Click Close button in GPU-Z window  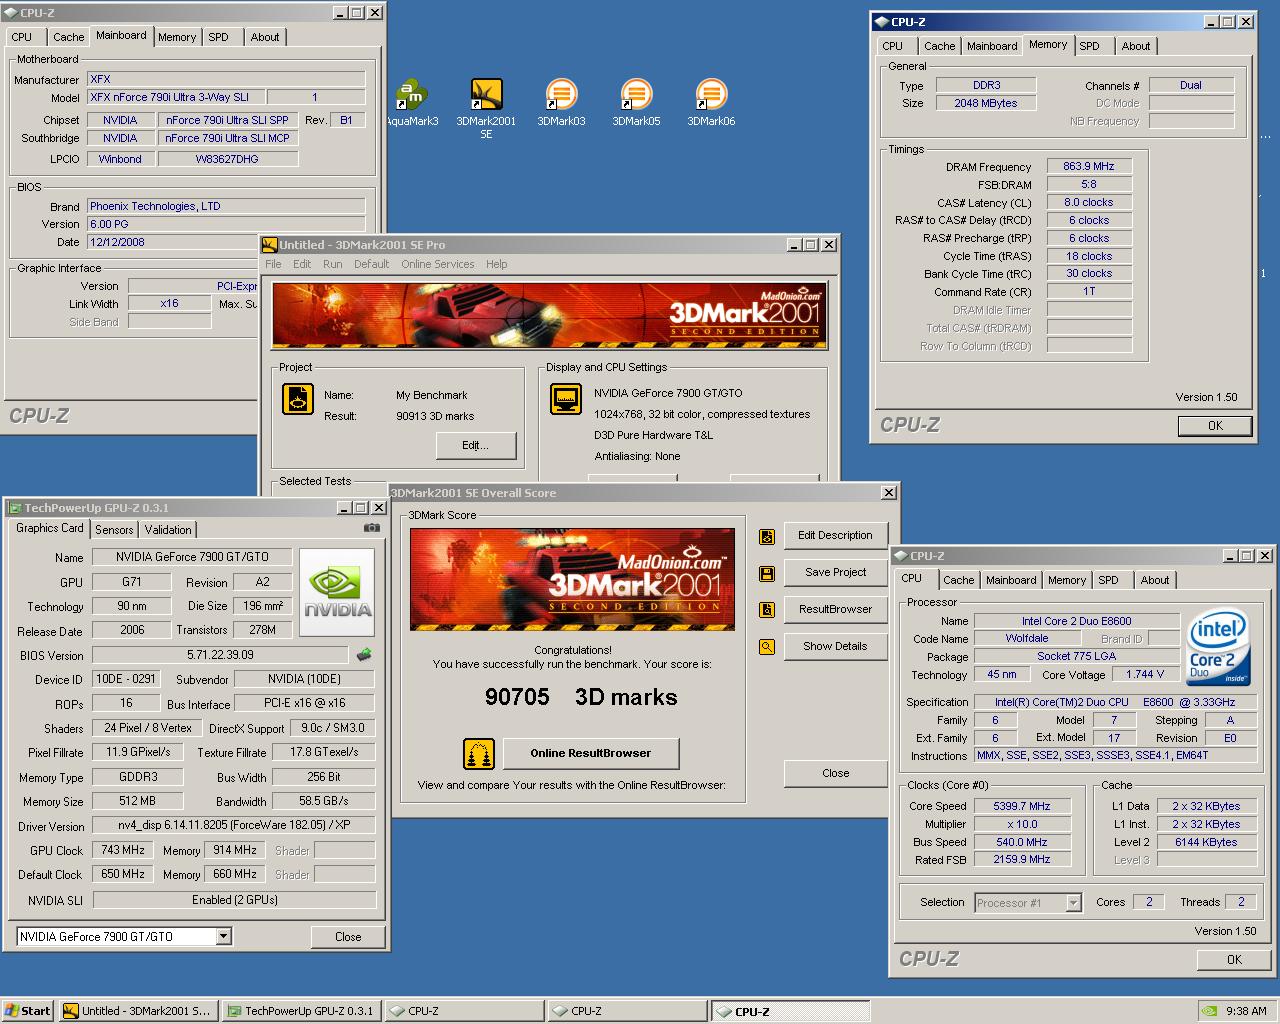coord(348,937)
